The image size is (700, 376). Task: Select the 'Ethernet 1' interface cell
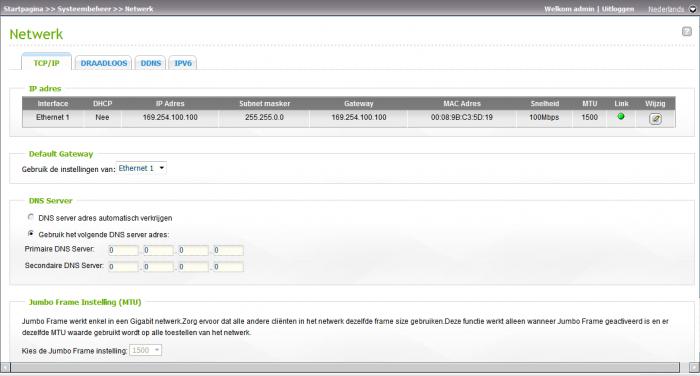53,117
